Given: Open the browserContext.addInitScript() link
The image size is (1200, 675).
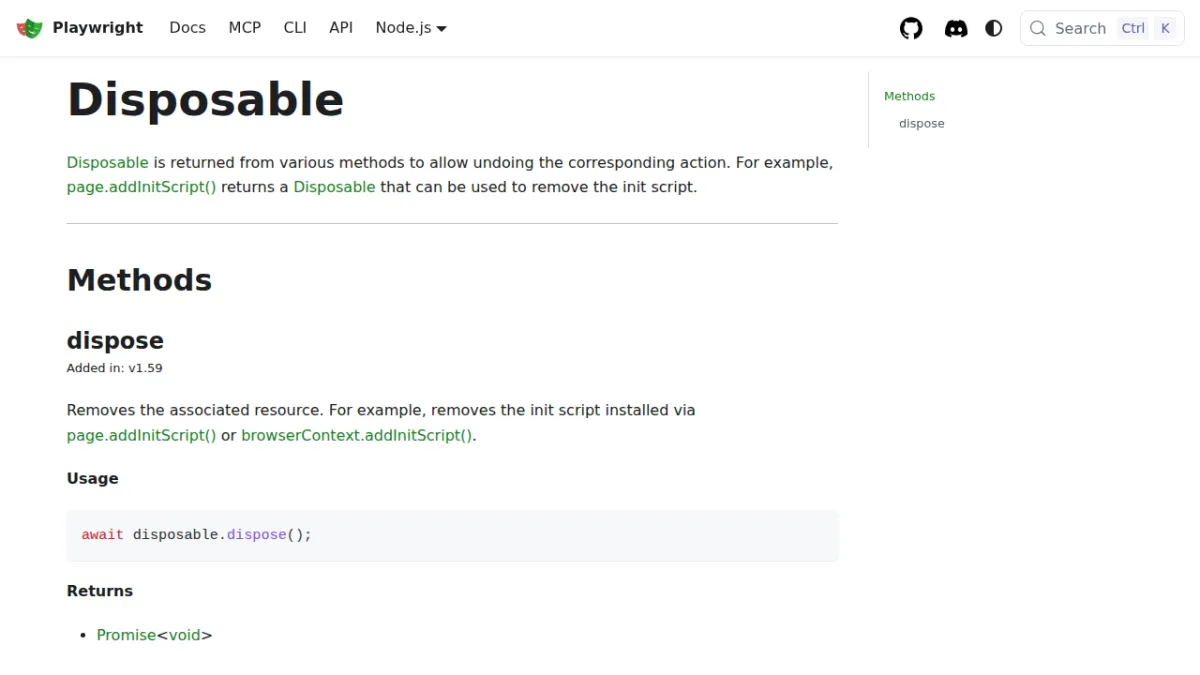Looking at the screenshot, I should coord(357,436).
